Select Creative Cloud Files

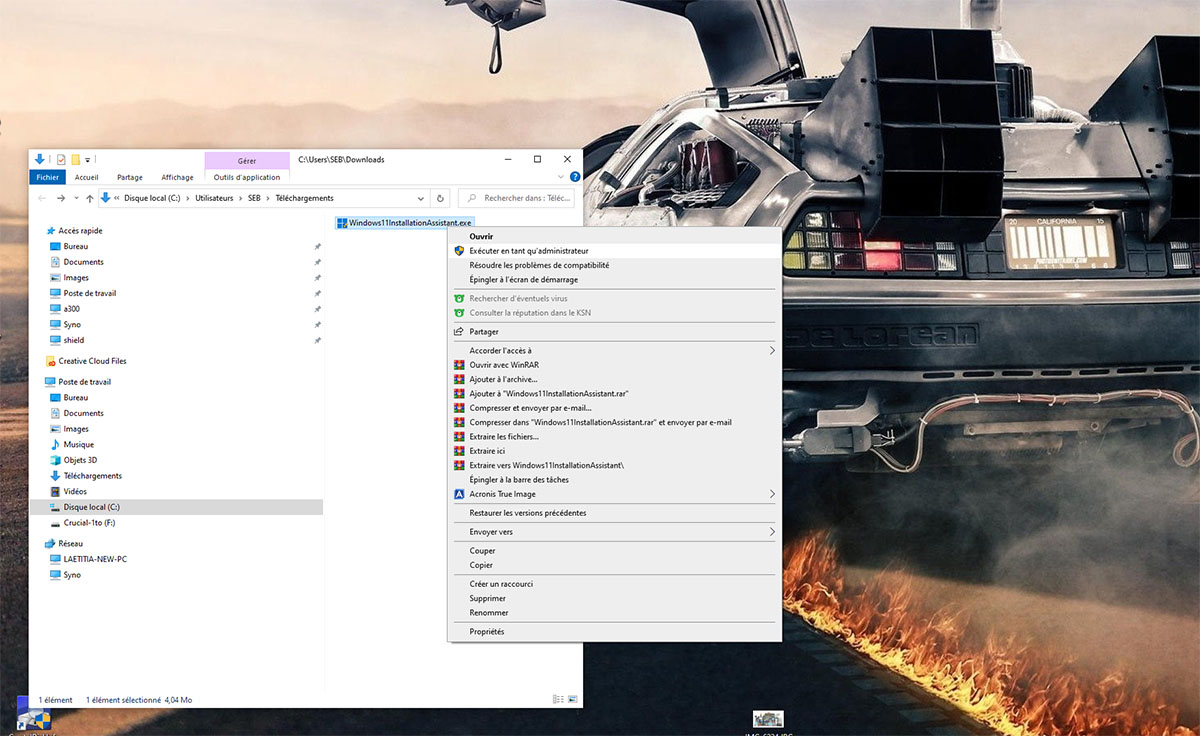coord(92,361)
